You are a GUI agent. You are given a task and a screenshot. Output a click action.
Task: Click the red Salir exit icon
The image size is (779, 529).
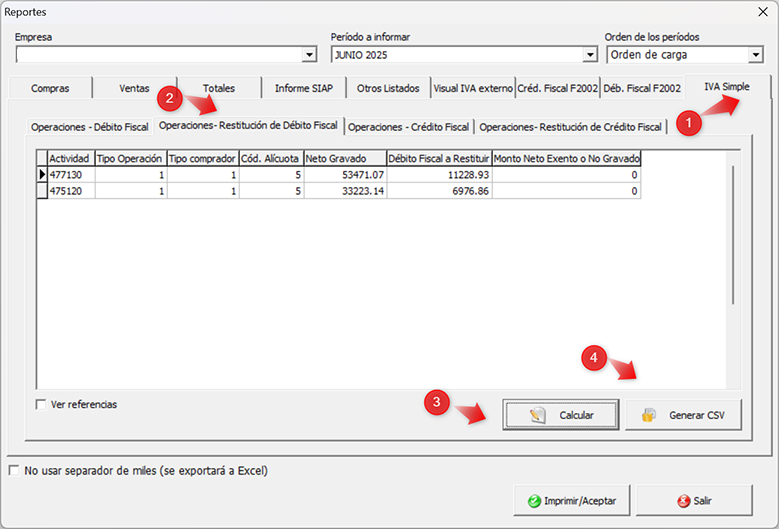683,500
